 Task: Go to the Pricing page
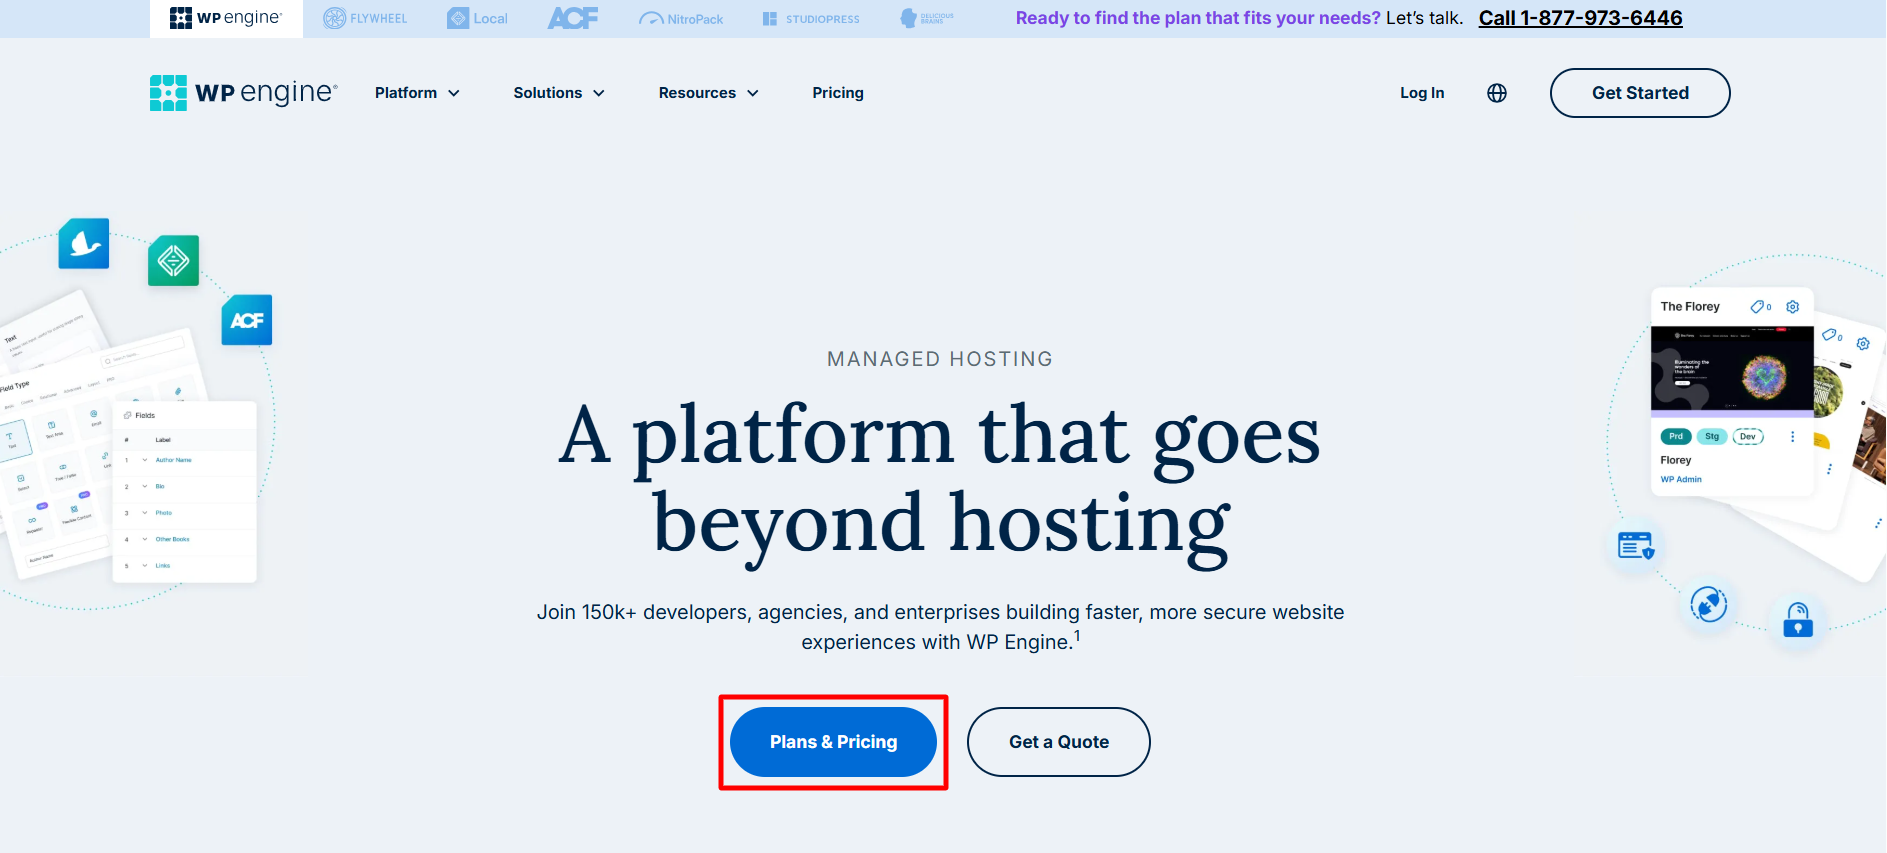coord(838,93)
